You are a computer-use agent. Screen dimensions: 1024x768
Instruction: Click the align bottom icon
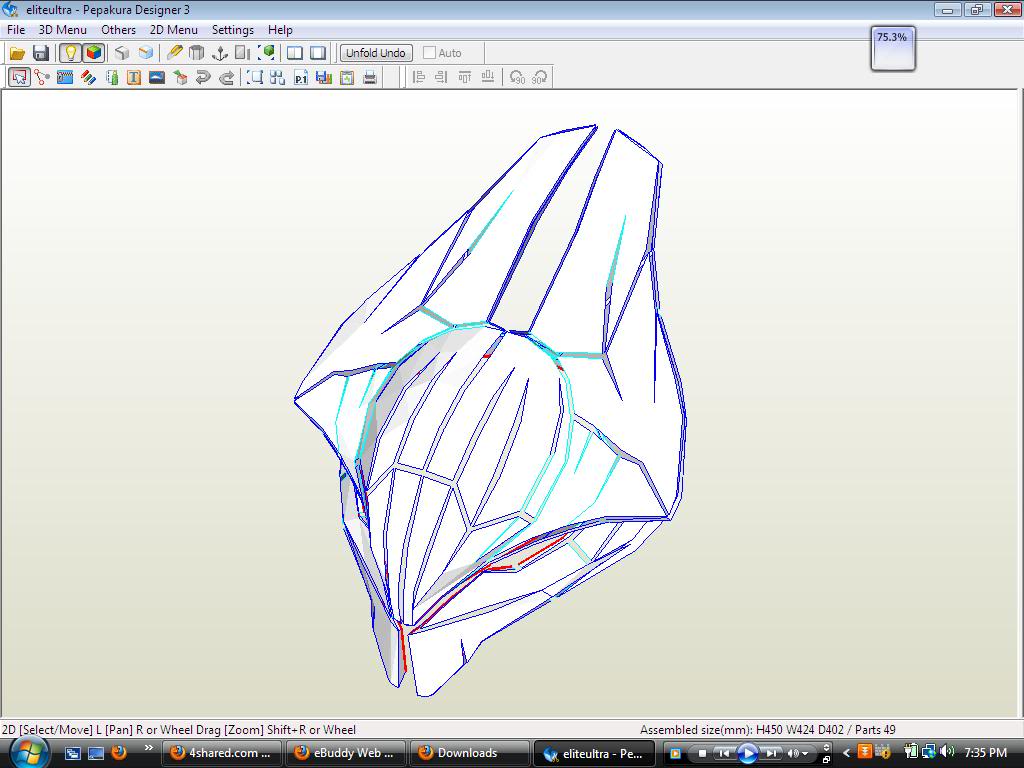pyautogui.click(x=488, y=78)
